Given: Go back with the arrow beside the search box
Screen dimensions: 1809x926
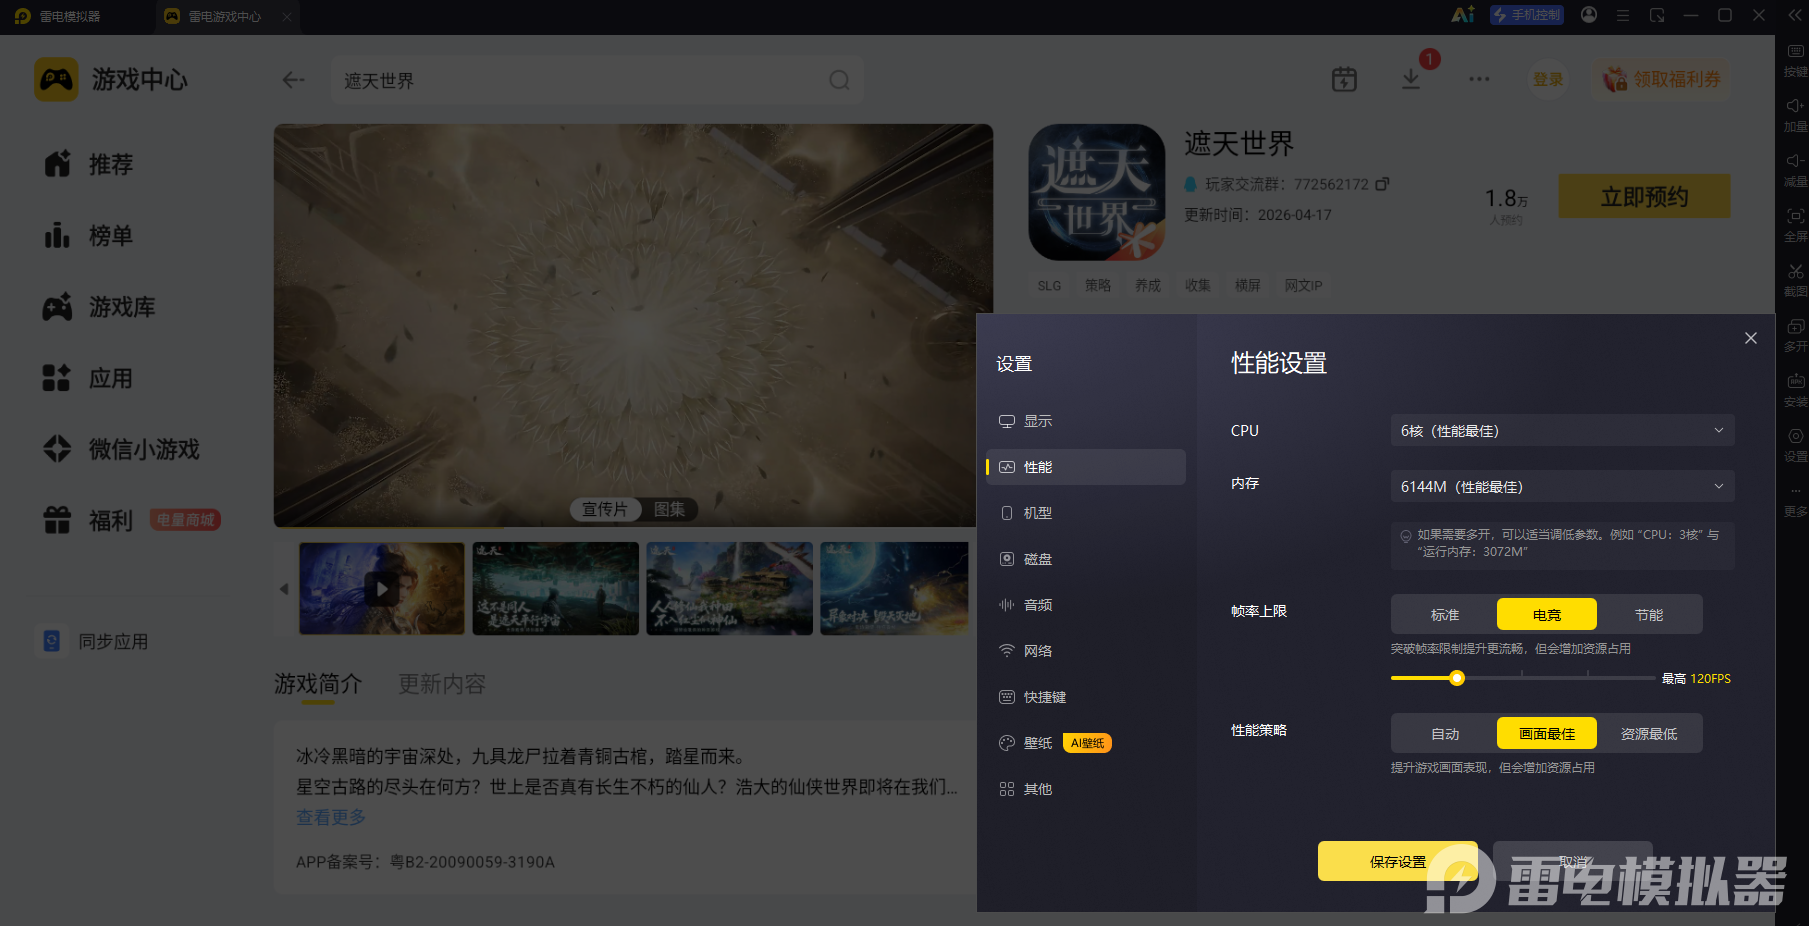Looking at the screenshot, I should [293, 80].
